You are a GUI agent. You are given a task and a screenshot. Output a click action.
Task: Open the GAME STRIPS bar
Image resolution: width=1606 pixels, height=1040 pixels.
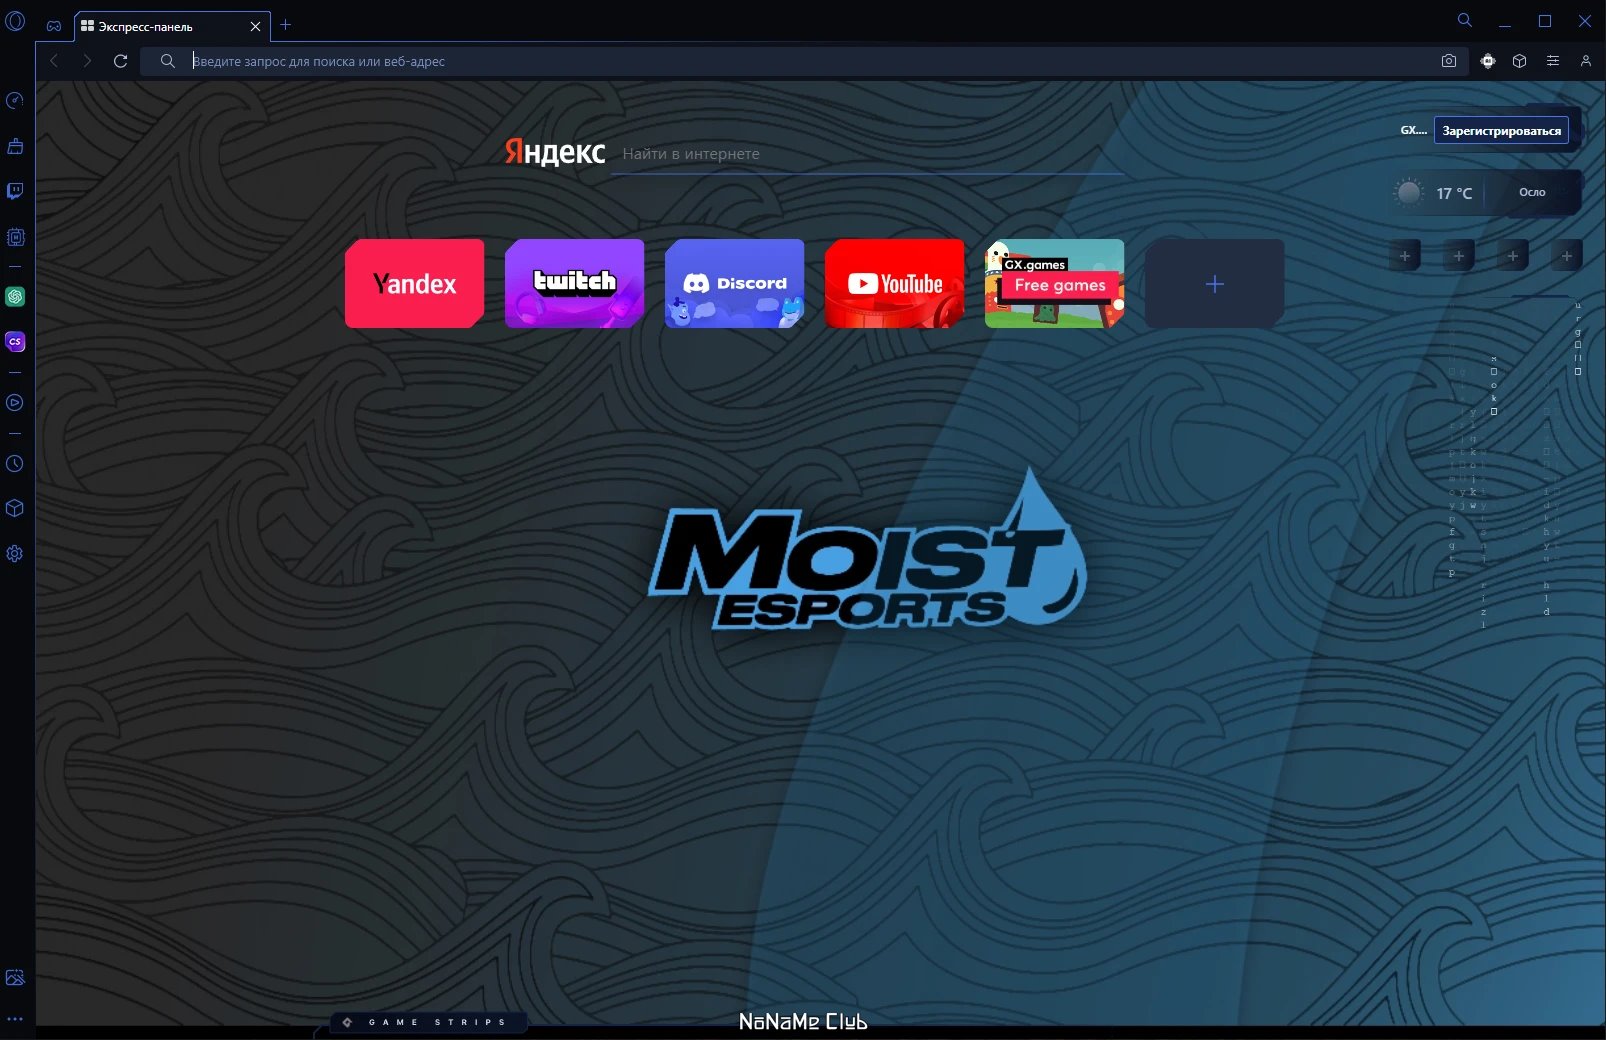tap(428, 1022)
